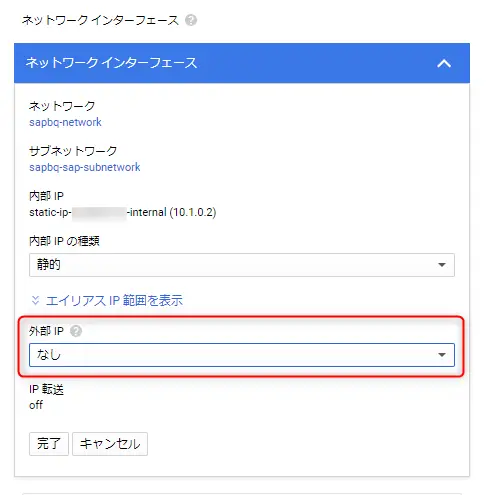Click the blue ネットワーク インターフェース header title
Image resolution: width=499 pixels, height=495 pixels.
(111, 63)
